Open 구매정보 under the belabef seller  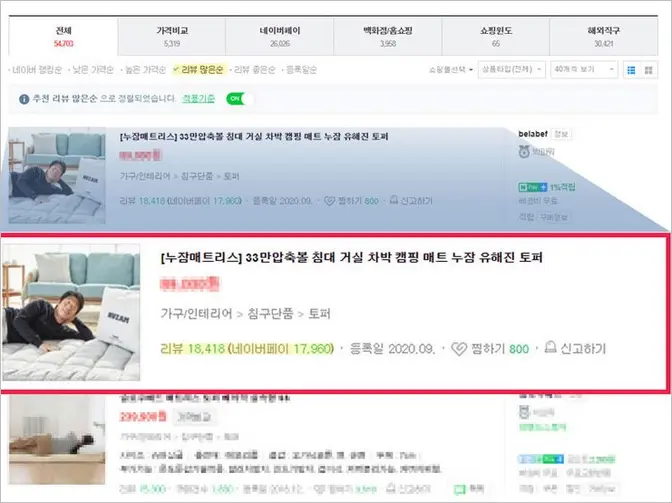coord(554,217)
